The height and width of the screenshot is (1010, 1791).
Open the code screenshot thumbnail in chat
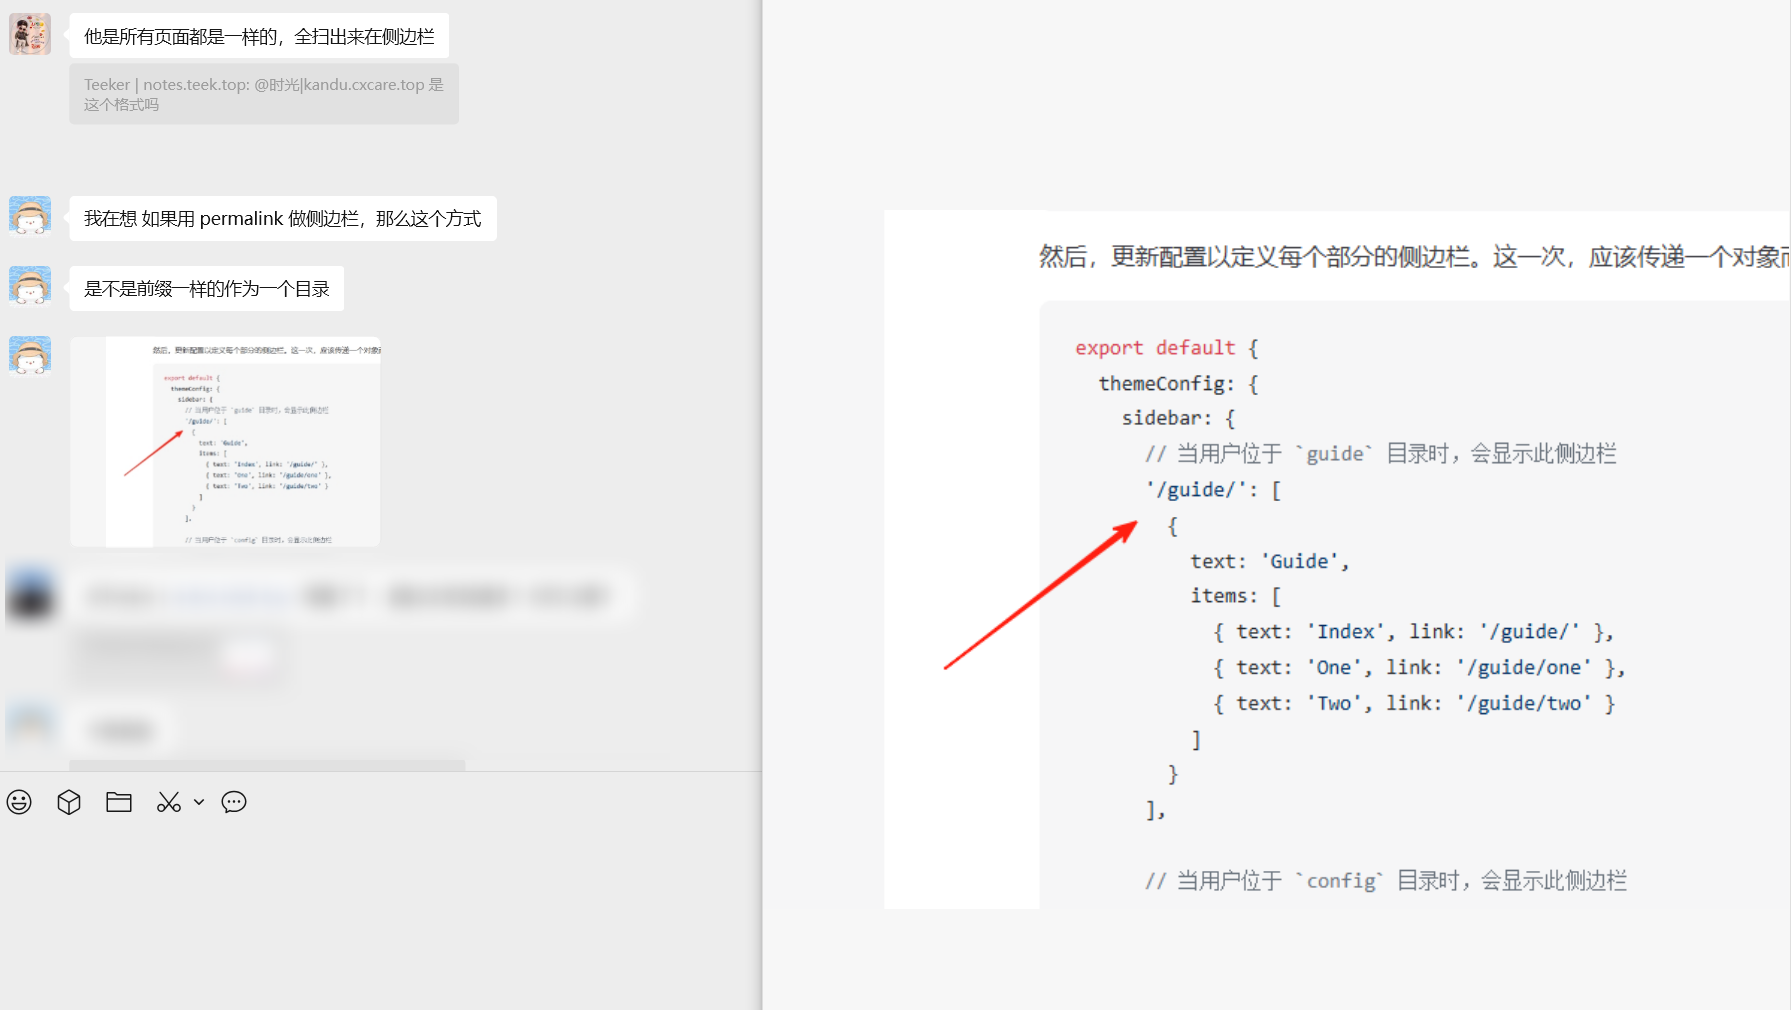point(225,442)
